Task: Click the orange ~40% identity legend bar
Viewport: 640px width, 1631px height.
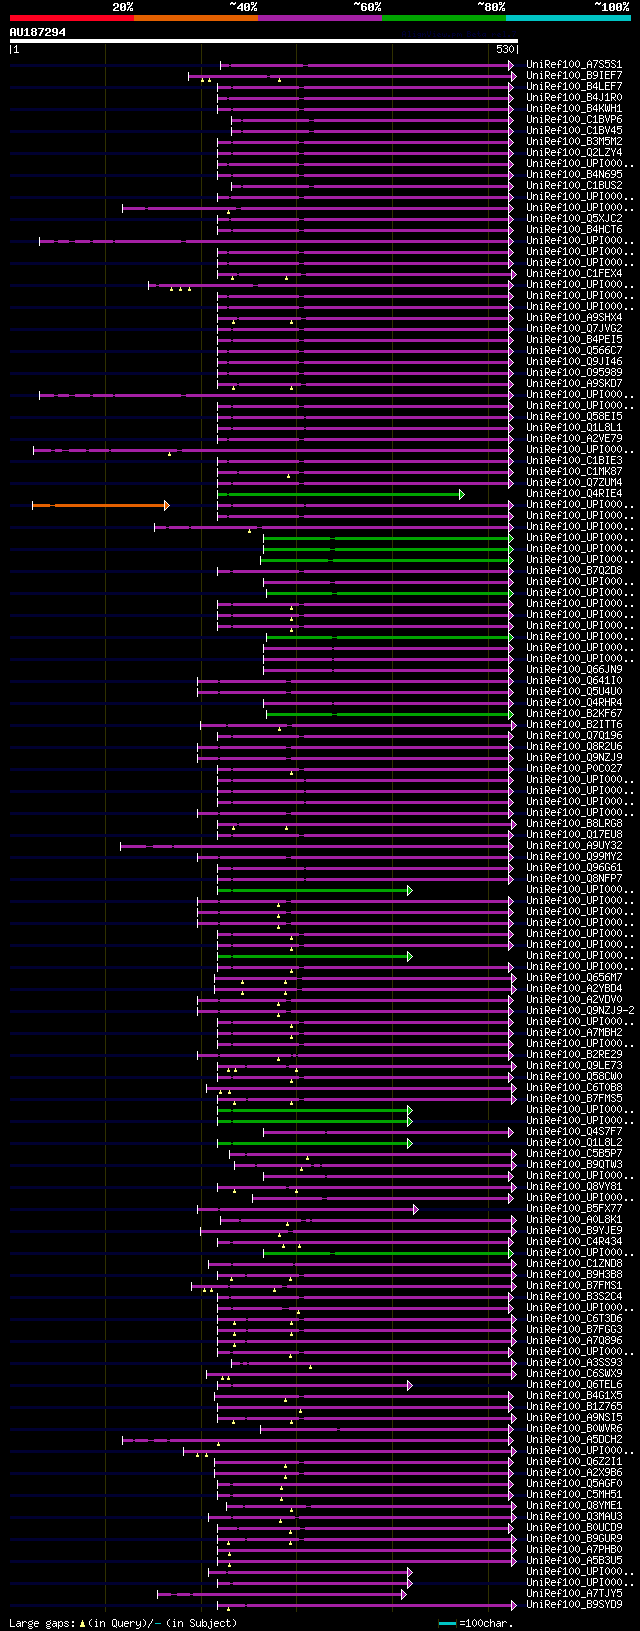Action: pyautogui.click(x=195, y=18)
